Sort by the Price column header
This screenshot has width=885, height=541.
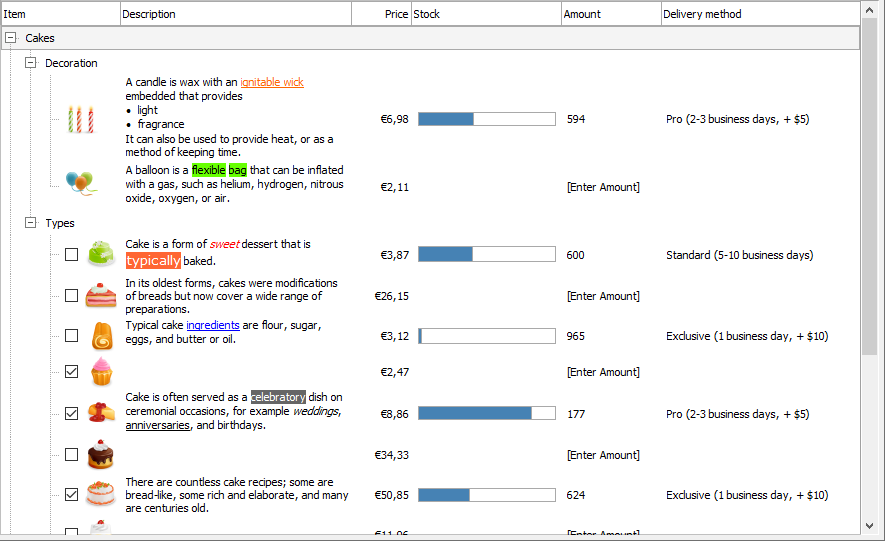pos(381,14)
